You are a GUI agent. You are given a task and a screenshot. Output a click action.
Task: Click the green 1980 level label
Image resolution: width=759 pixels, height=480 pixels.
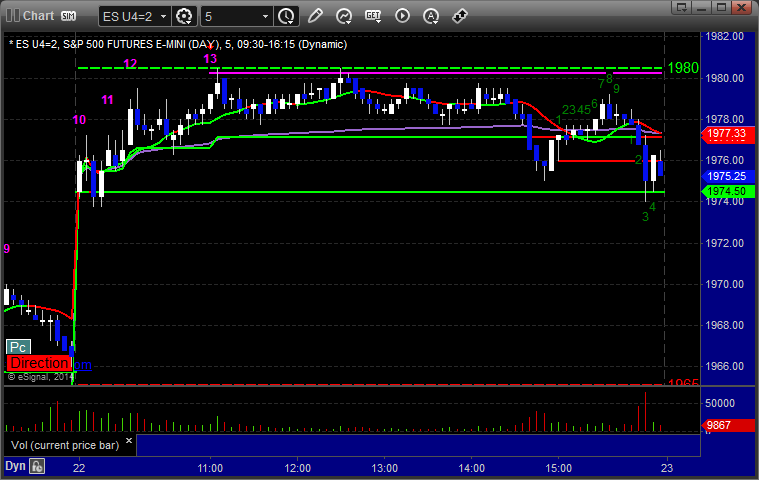tap(683, 68)
